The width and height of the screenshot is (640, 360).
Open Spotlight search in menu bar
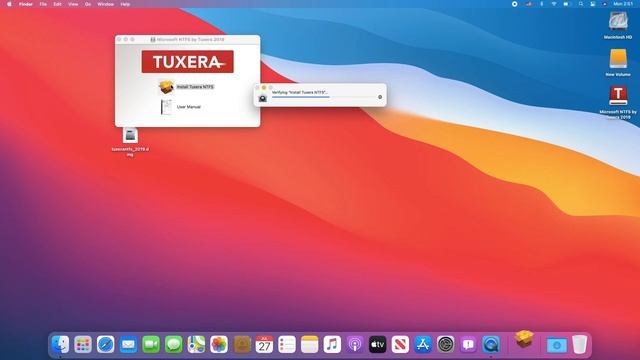point(580,4)
